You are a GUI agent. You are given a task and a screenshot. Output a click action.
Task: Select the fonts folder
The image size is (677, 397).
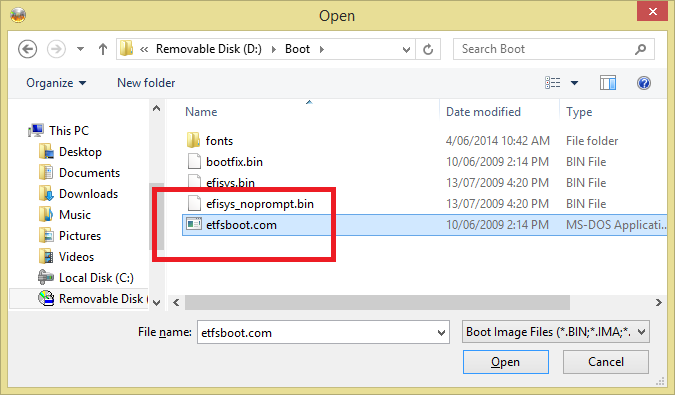219,141
